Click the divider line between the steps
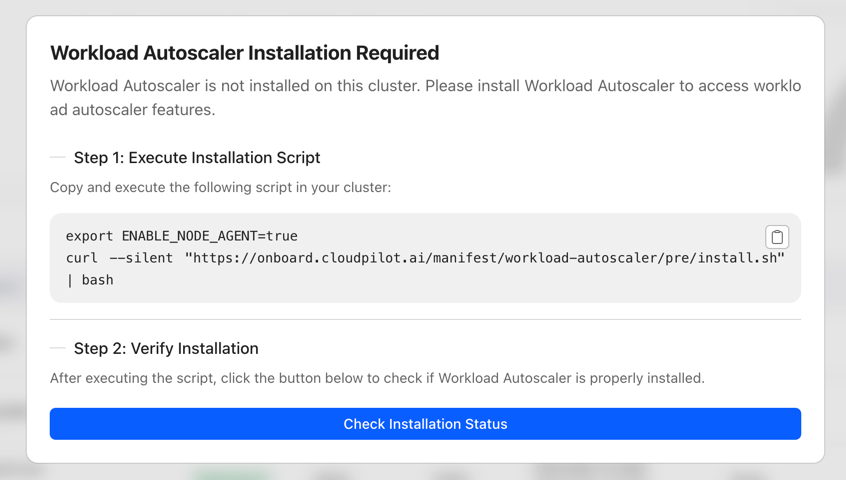The image size is (846, 480). [x=425, y=320]
